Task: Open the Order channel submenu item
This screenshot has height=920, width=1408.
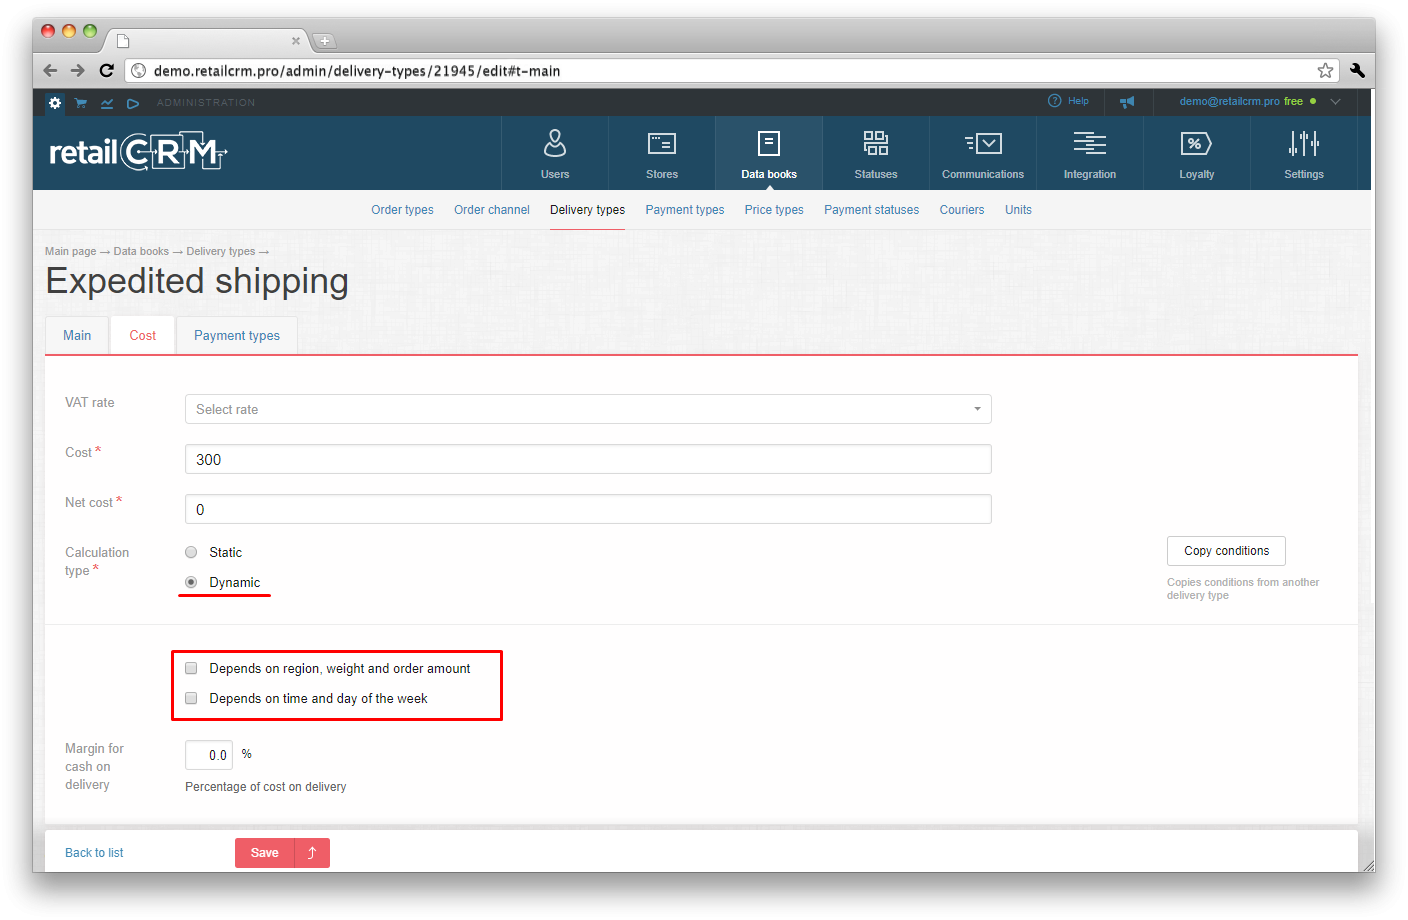Action: pos(492,210)
